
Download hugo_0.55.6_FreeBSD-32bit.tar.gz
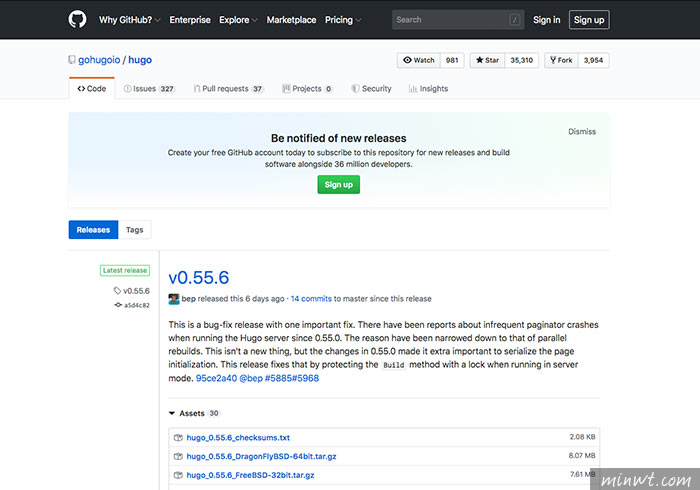[250, 475]
